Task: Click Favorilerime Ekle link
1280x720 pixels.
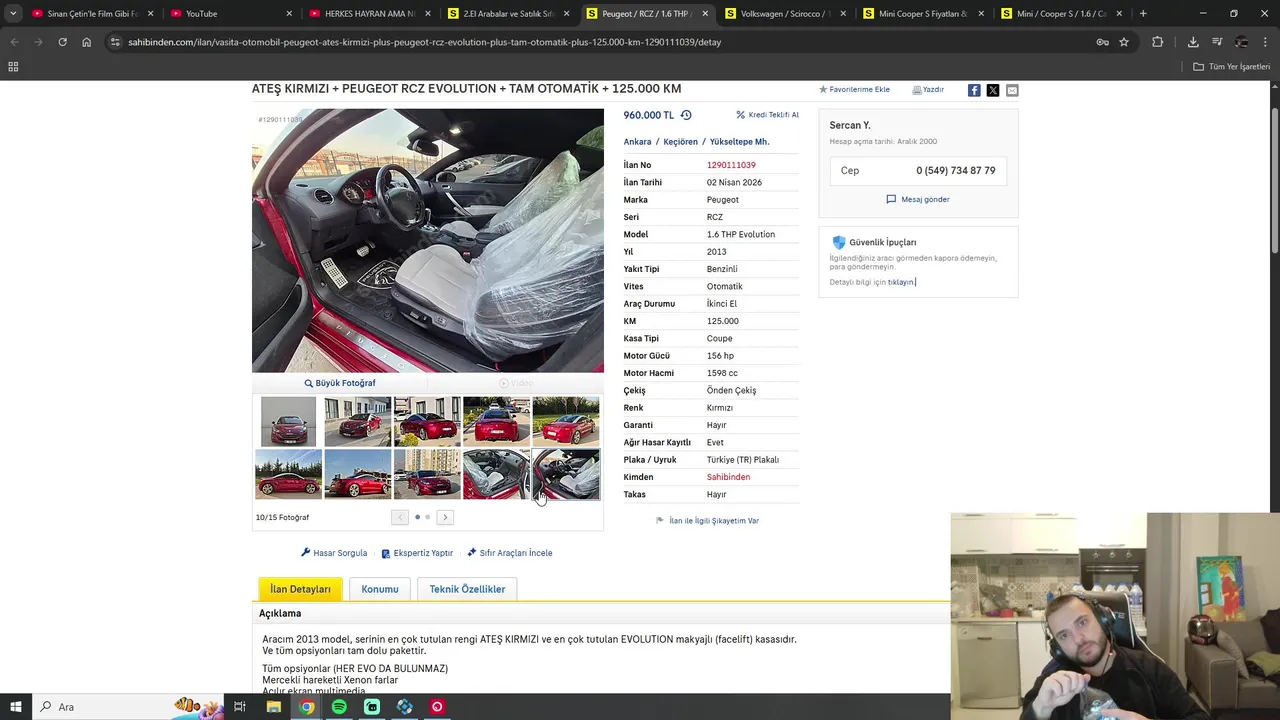Action: [x=854, y=90]
